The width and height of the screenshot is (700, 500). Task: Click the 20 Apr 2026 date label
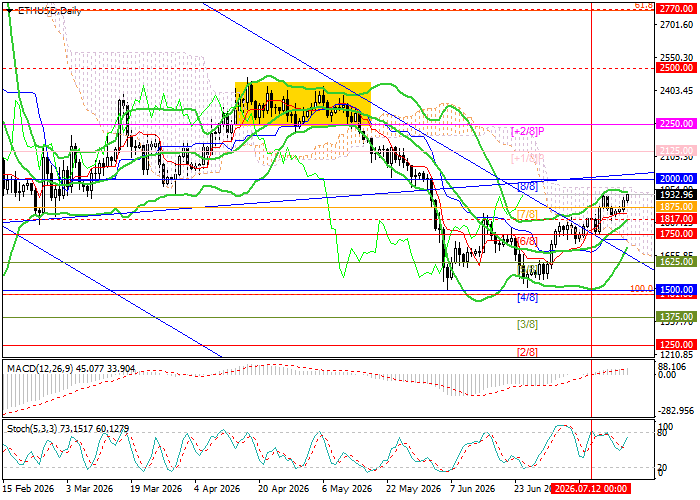tap(283, 488)
